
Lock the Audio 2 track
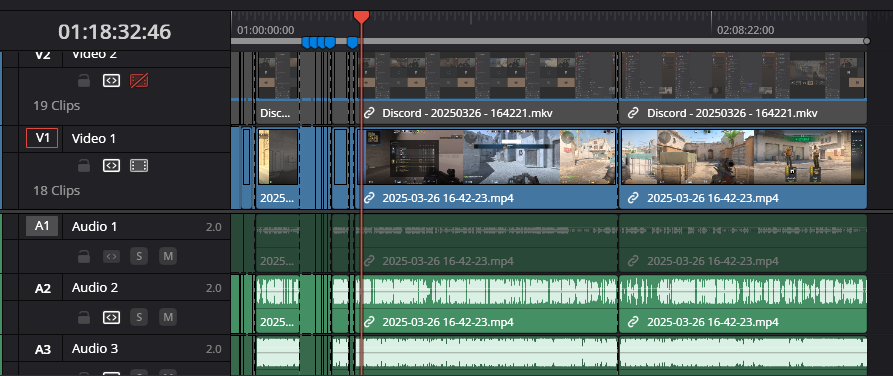click(x=84, y=317)
